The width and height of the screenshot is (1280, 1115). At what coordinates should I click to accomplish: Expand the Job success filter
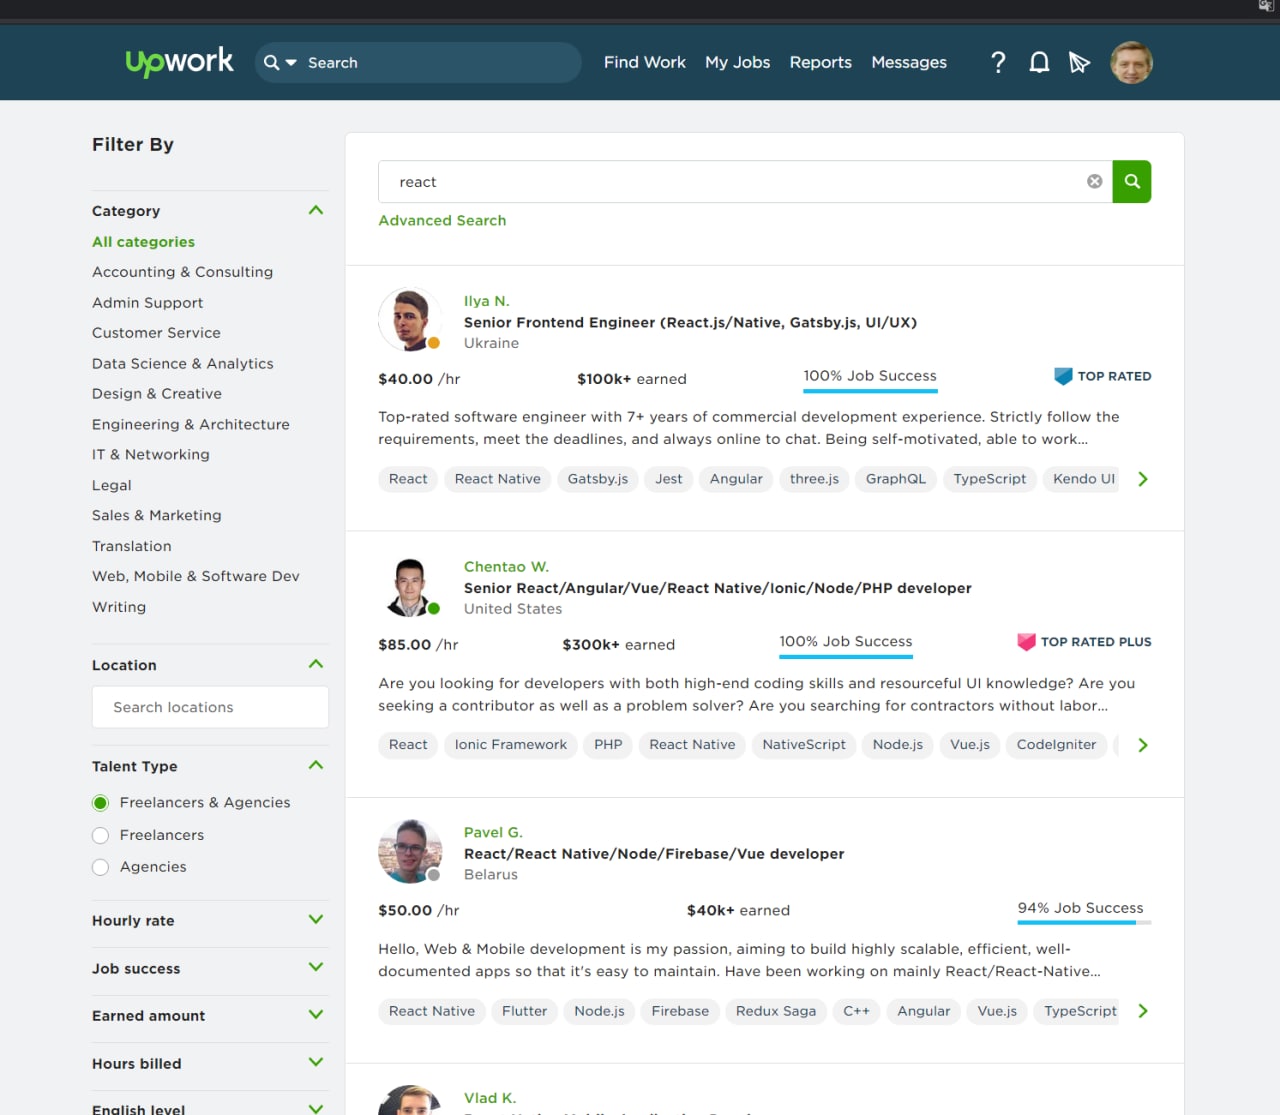(x=316, y=967)
